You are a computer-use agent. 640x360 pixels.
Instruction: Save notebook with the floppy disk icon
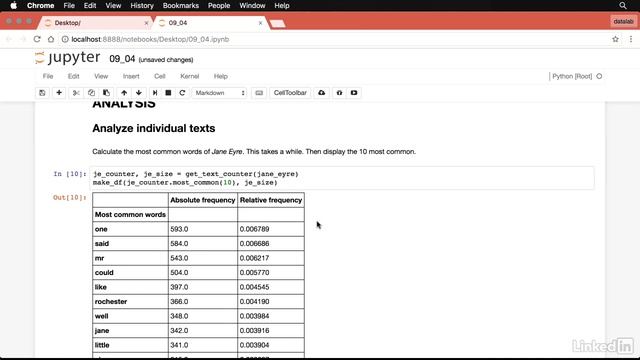[42, 93]
